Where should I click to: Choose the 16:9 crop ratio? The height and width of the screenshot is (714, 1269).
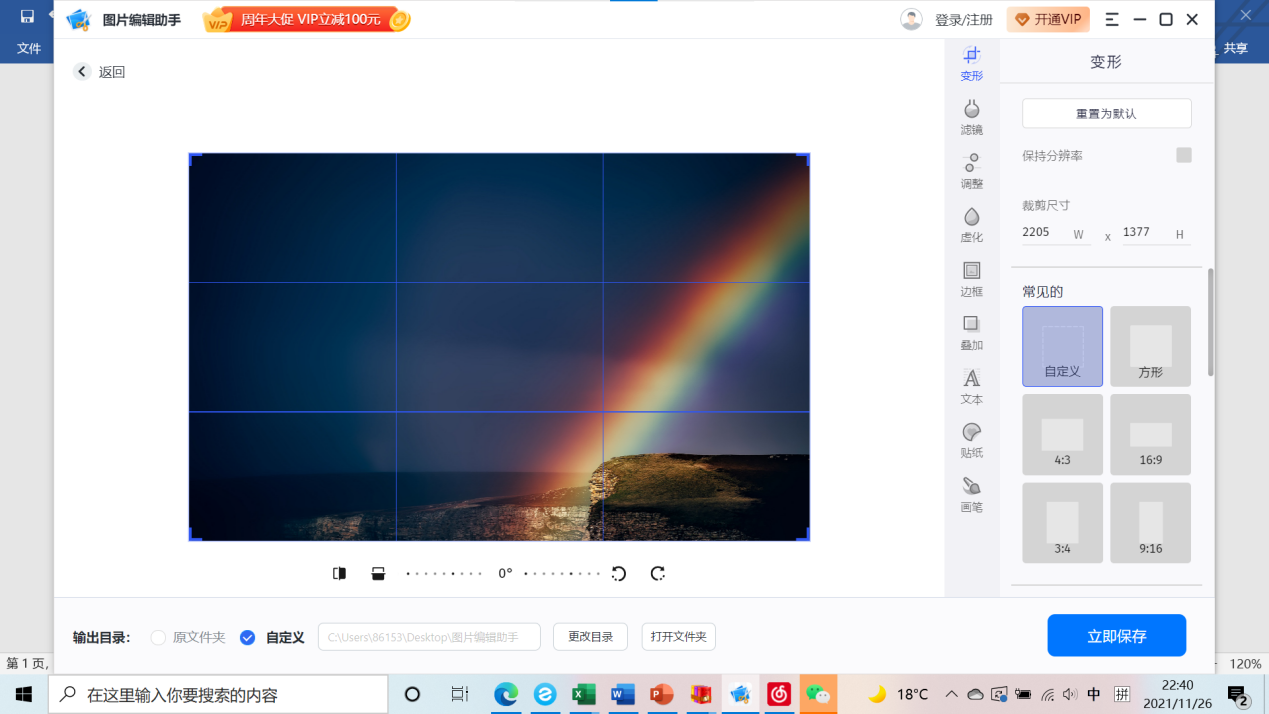1150,434
